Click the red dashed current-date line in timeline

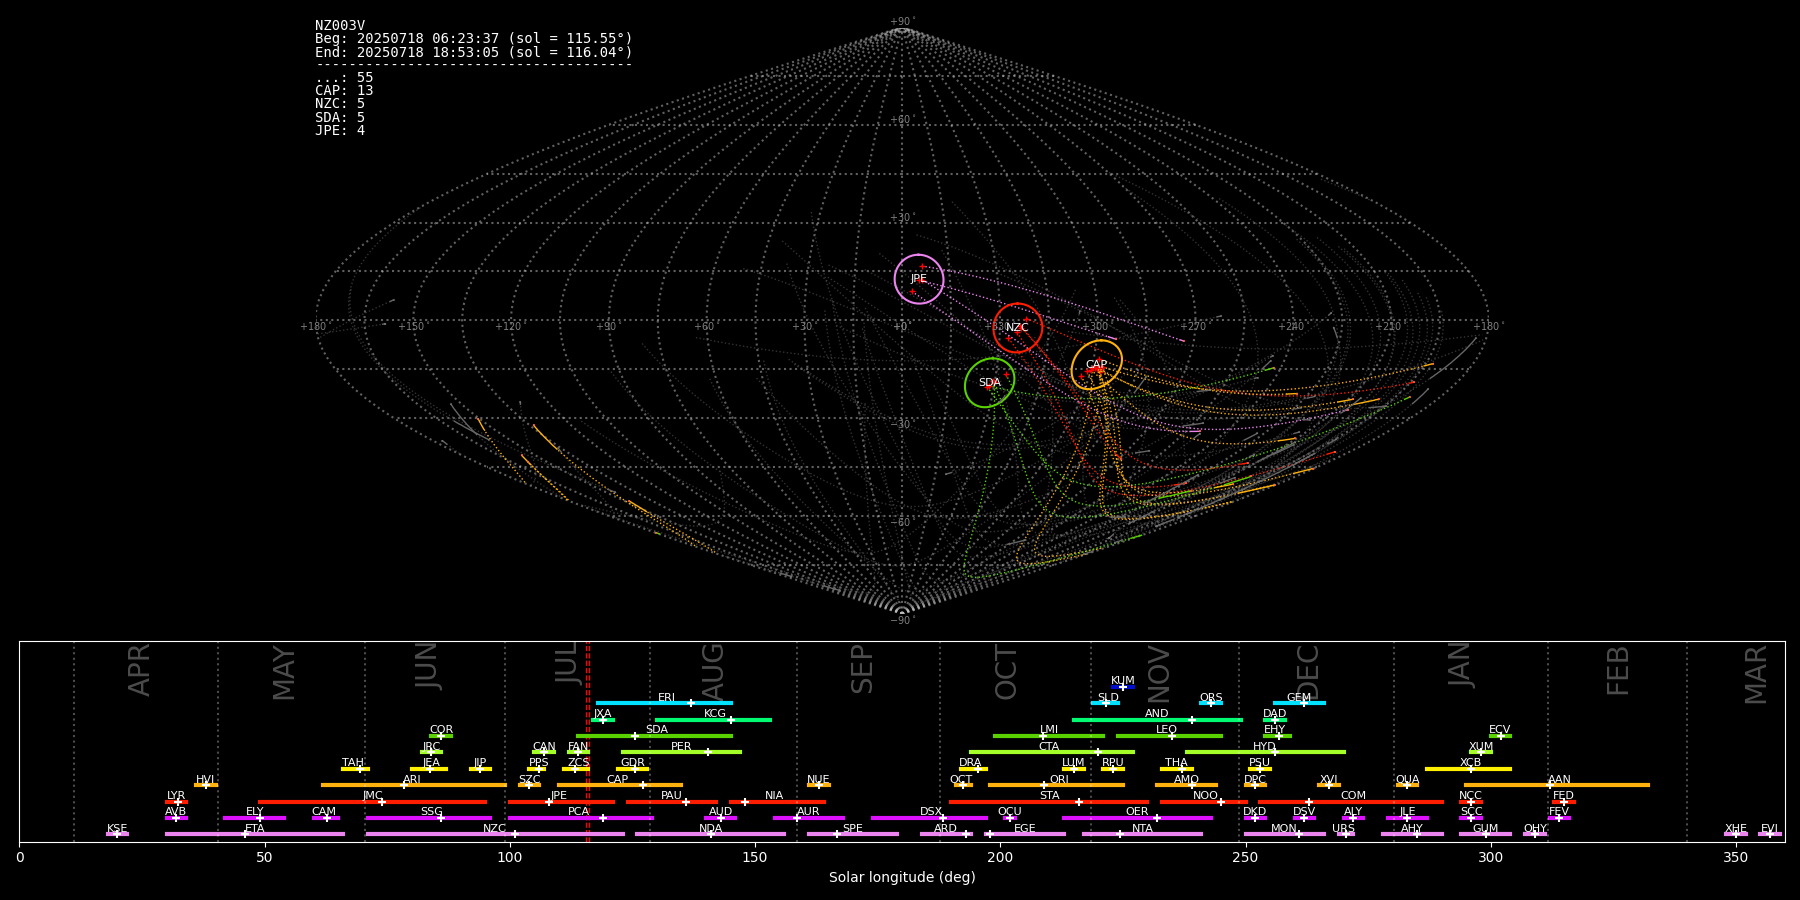point(587,741)
